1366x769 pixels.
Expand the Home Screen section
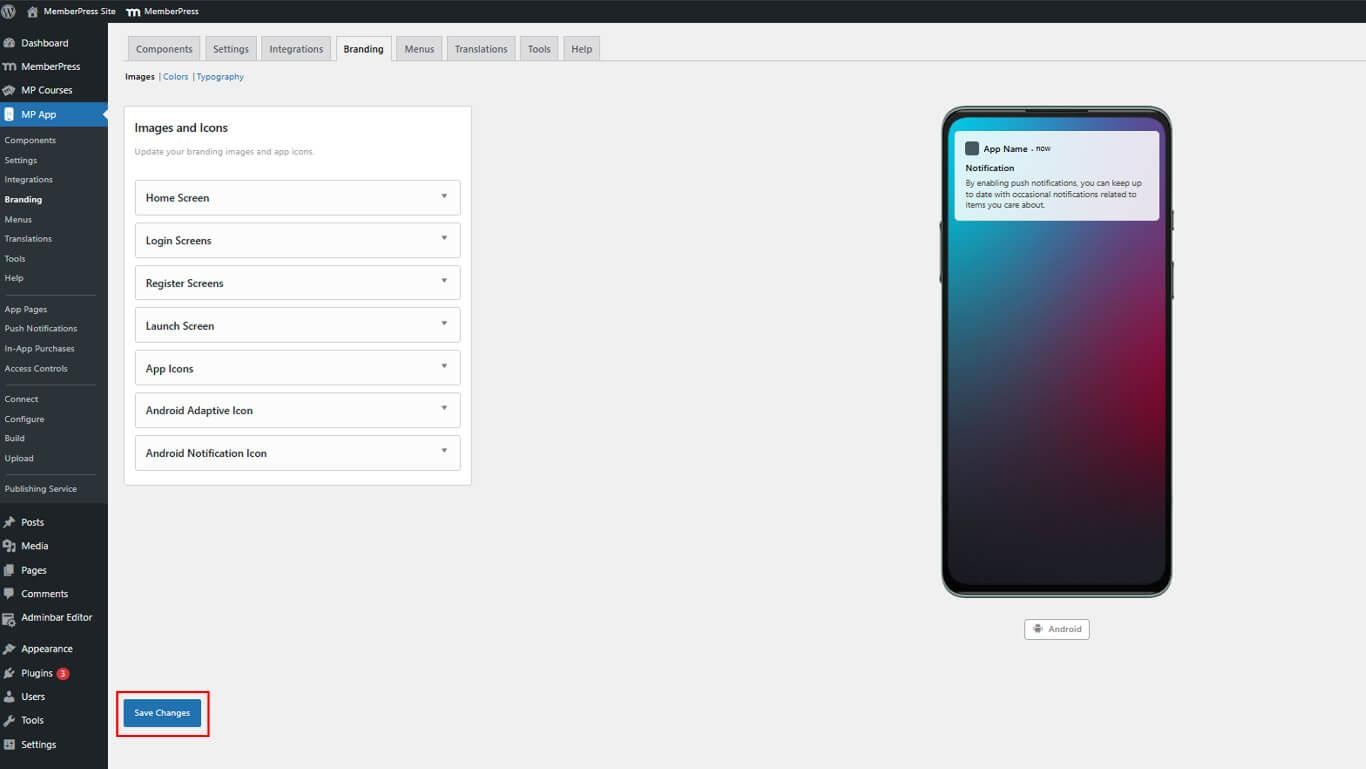pyautogui.click(x=297, y=198)
